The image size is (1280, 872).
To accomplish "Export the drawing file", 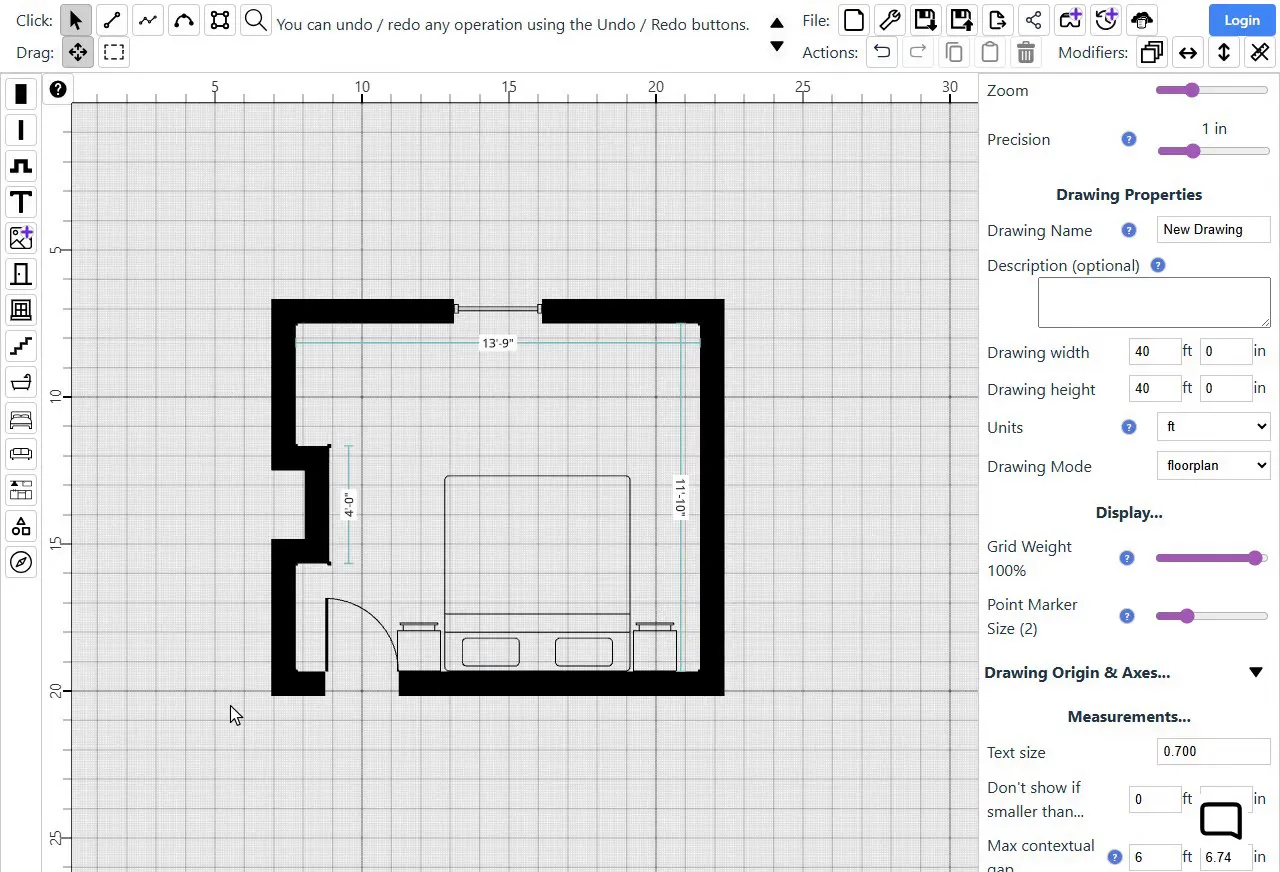I will tap(997, 19).
